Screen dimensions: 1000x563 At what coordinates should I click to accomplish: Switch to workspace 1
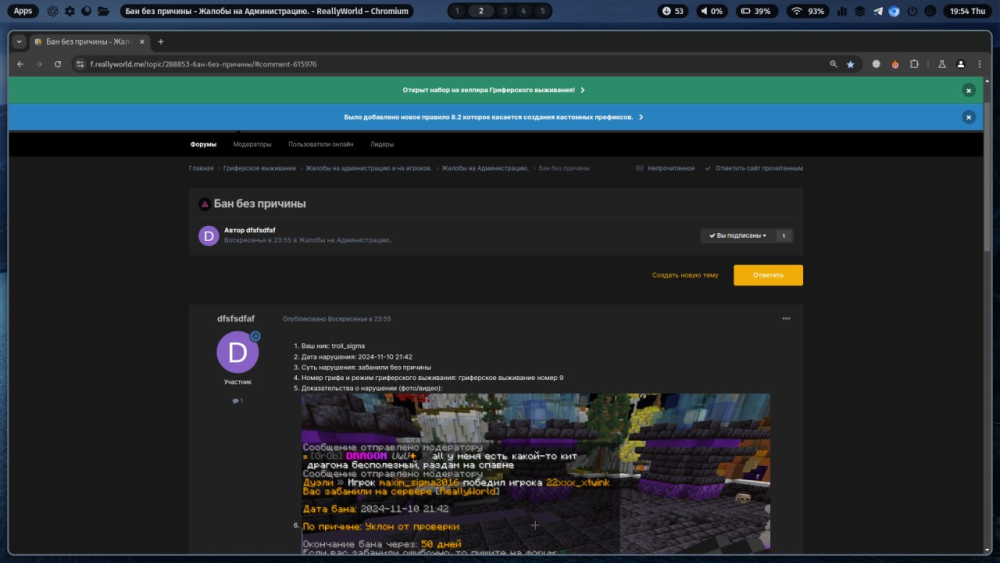click(457, 11)
